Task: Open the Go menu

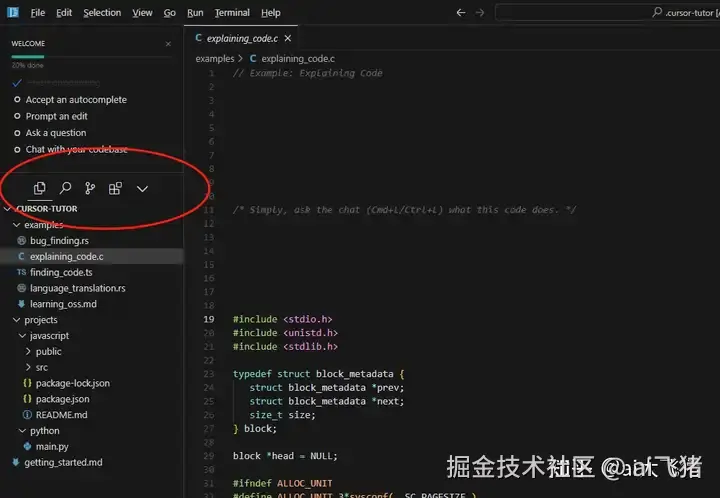Action: pyautogui.click(x=169, y=13)
